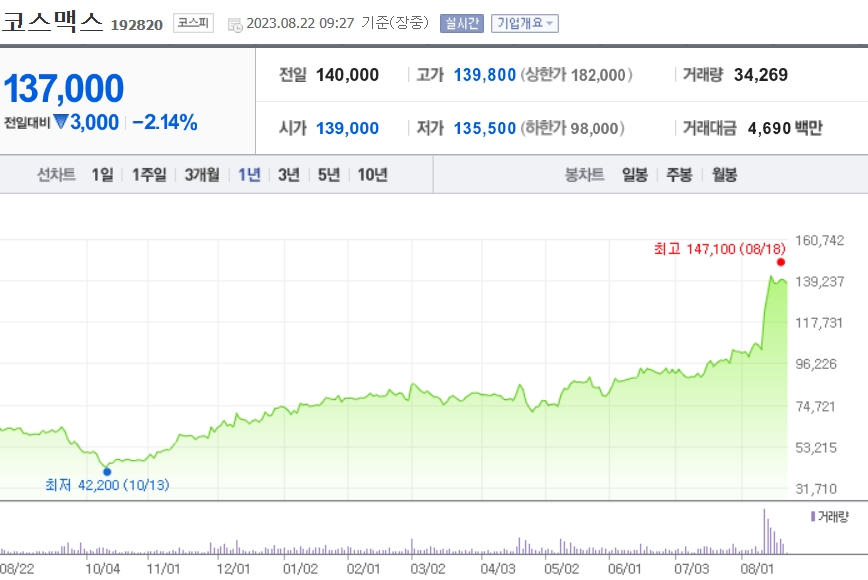868x580 pixels.
Task: Click the change percentage -2.14%
Action: point(165,122)
